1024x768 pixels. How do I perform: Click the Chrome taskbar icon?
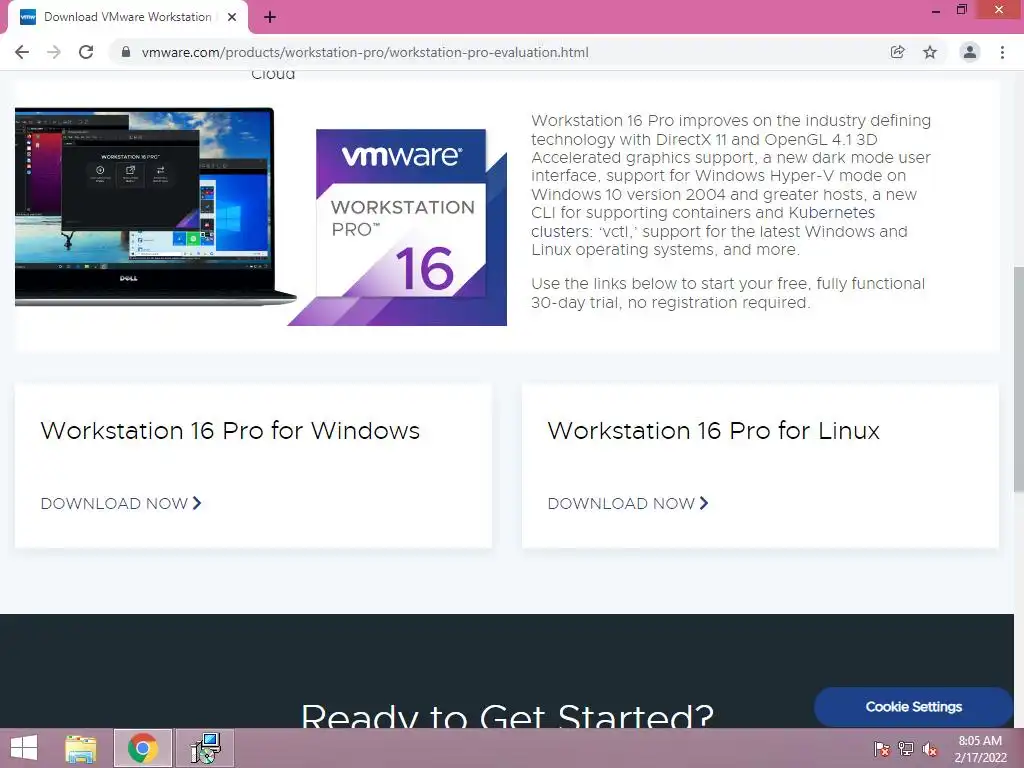point(143,748)
